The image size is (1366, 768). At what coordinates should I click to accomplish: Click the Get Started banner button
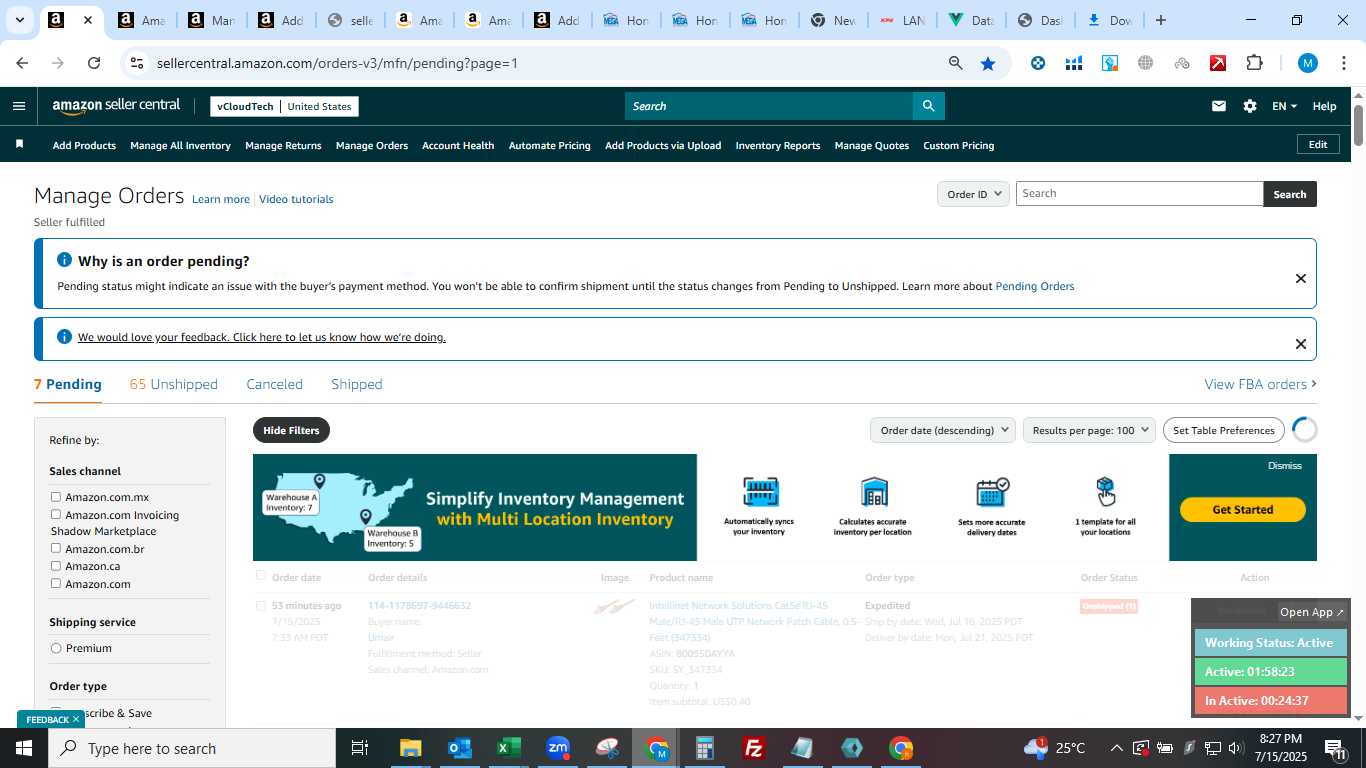(x=1242, y=509)
